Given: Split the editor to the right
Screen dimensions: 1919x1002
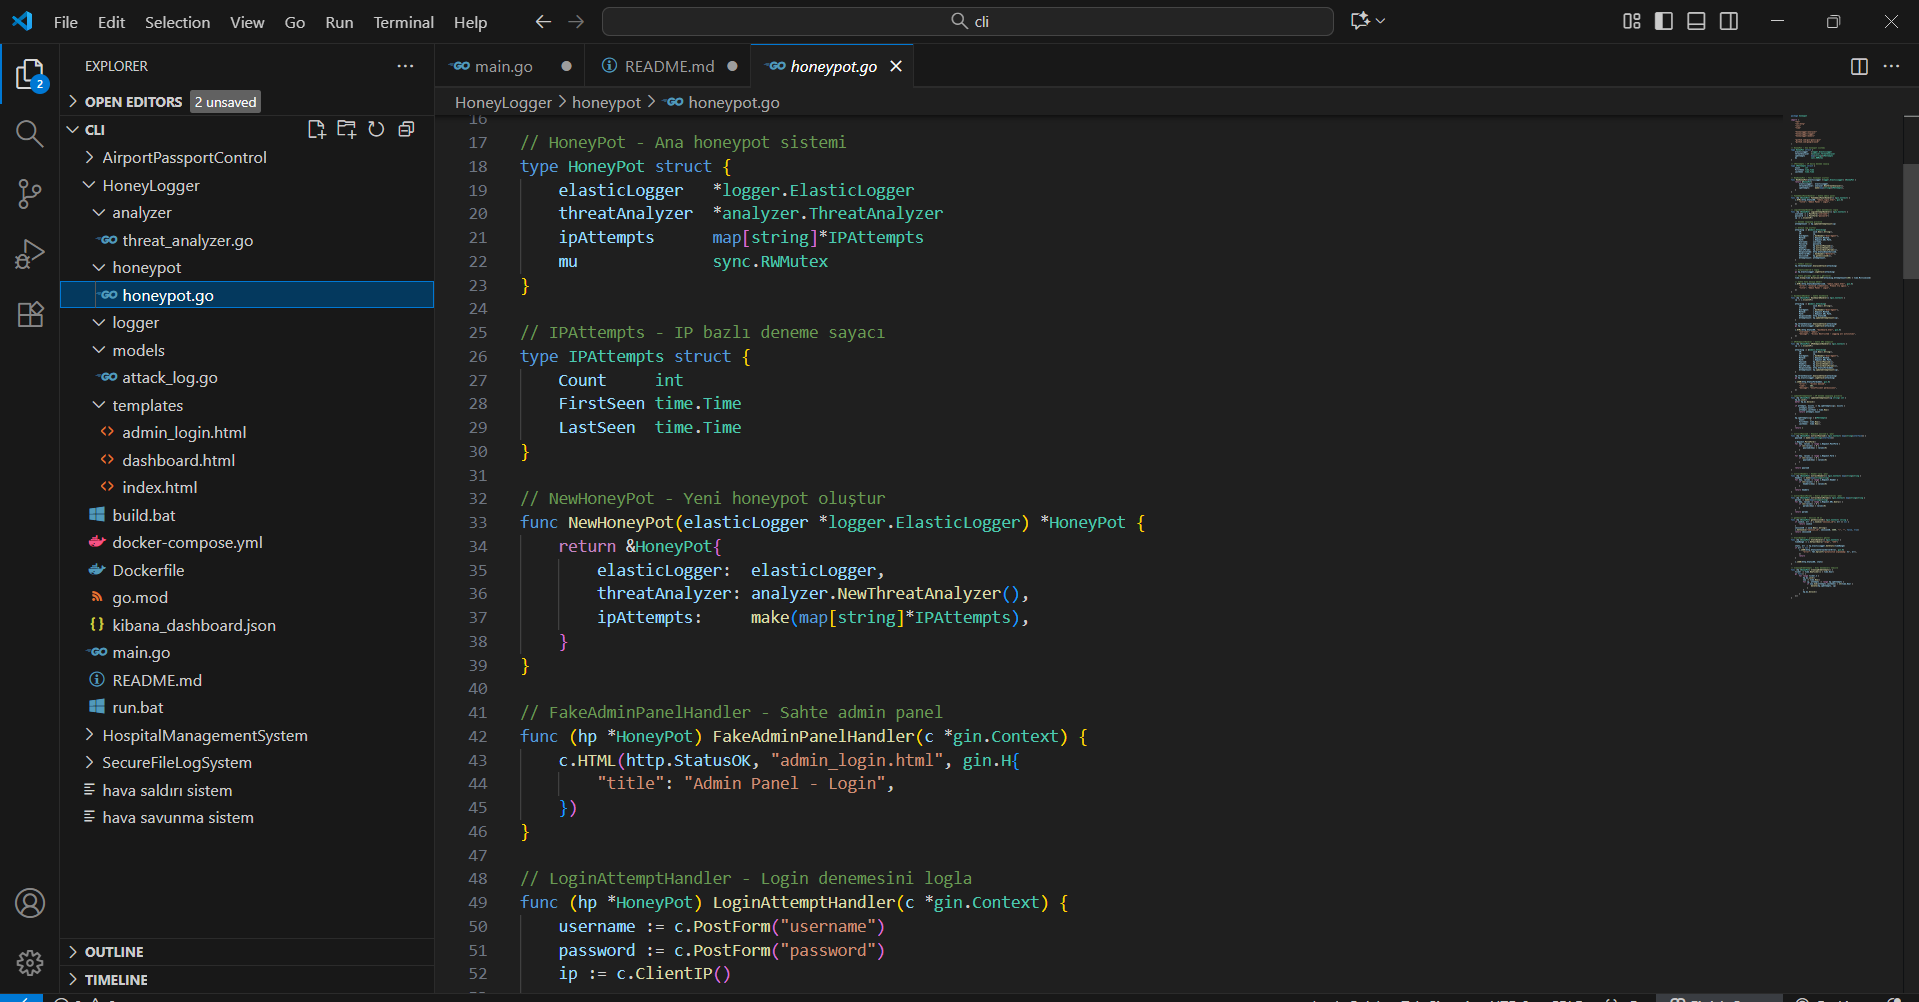Looking at the screenshot, I should coord(1859,66).
